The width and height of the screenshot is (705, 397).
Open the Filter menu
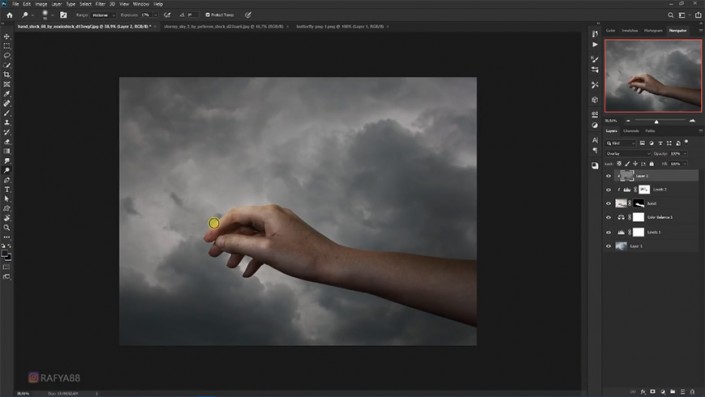point(100,4)
